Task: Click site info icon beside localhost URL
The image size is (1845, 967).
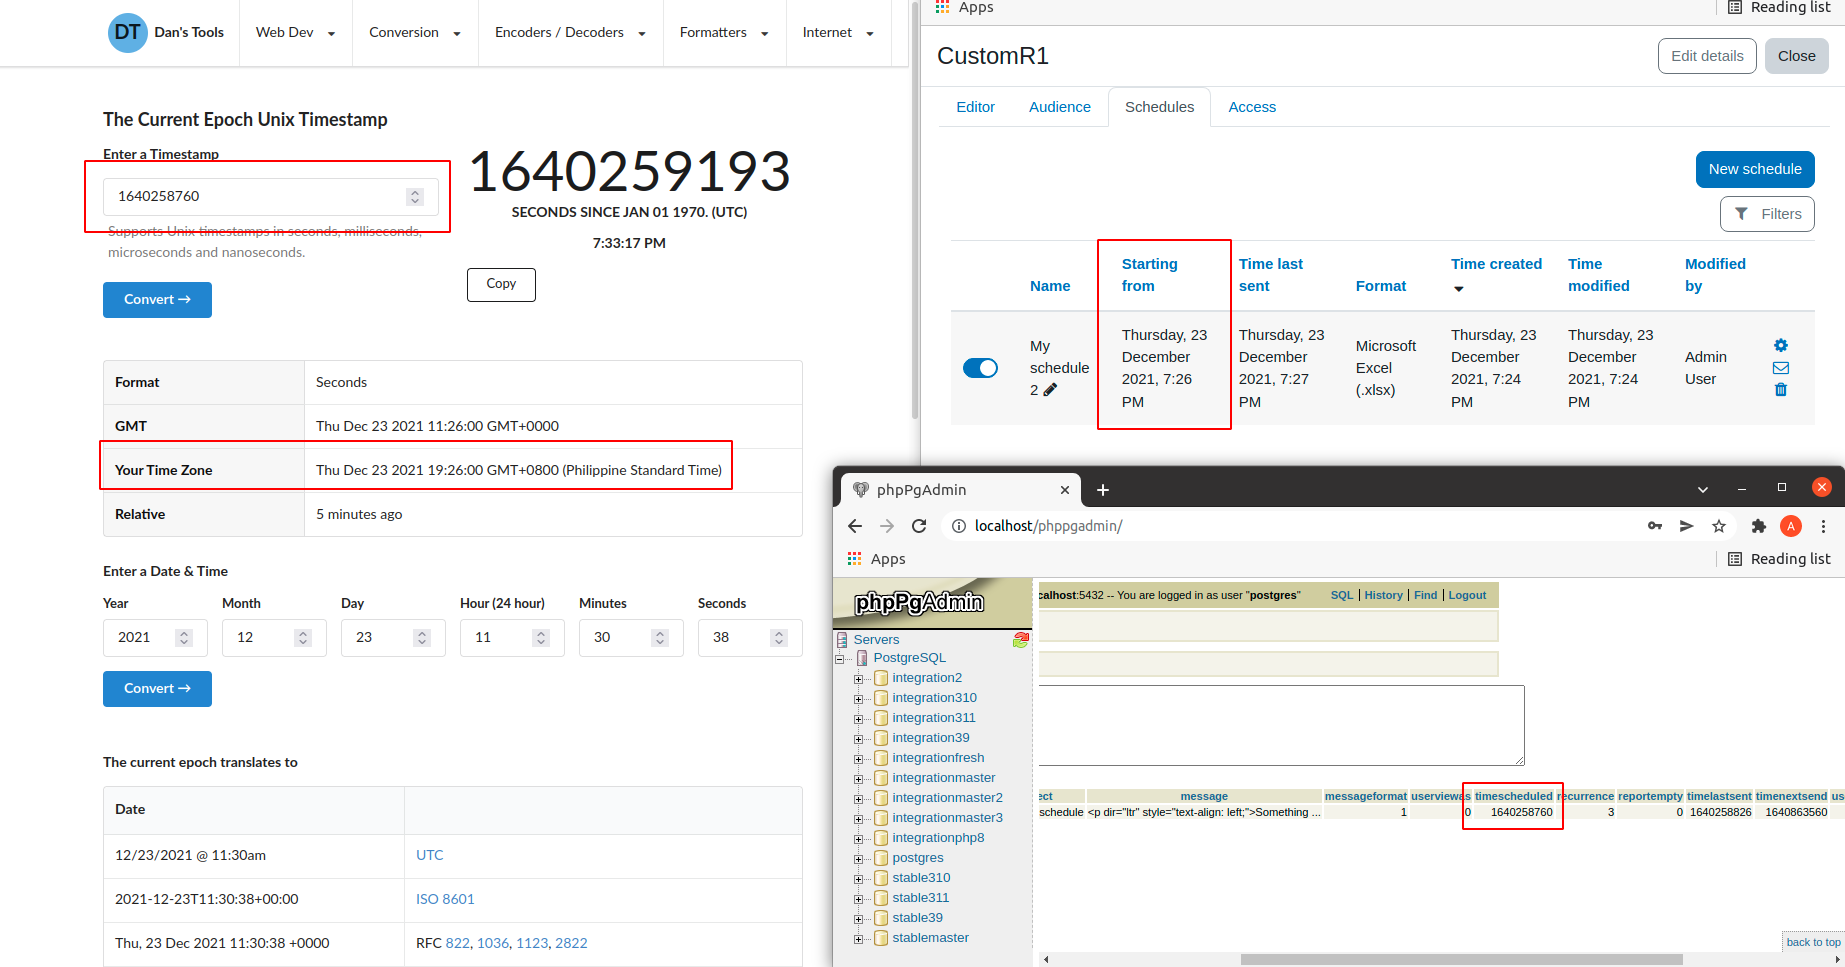Action: coord(959,526)
